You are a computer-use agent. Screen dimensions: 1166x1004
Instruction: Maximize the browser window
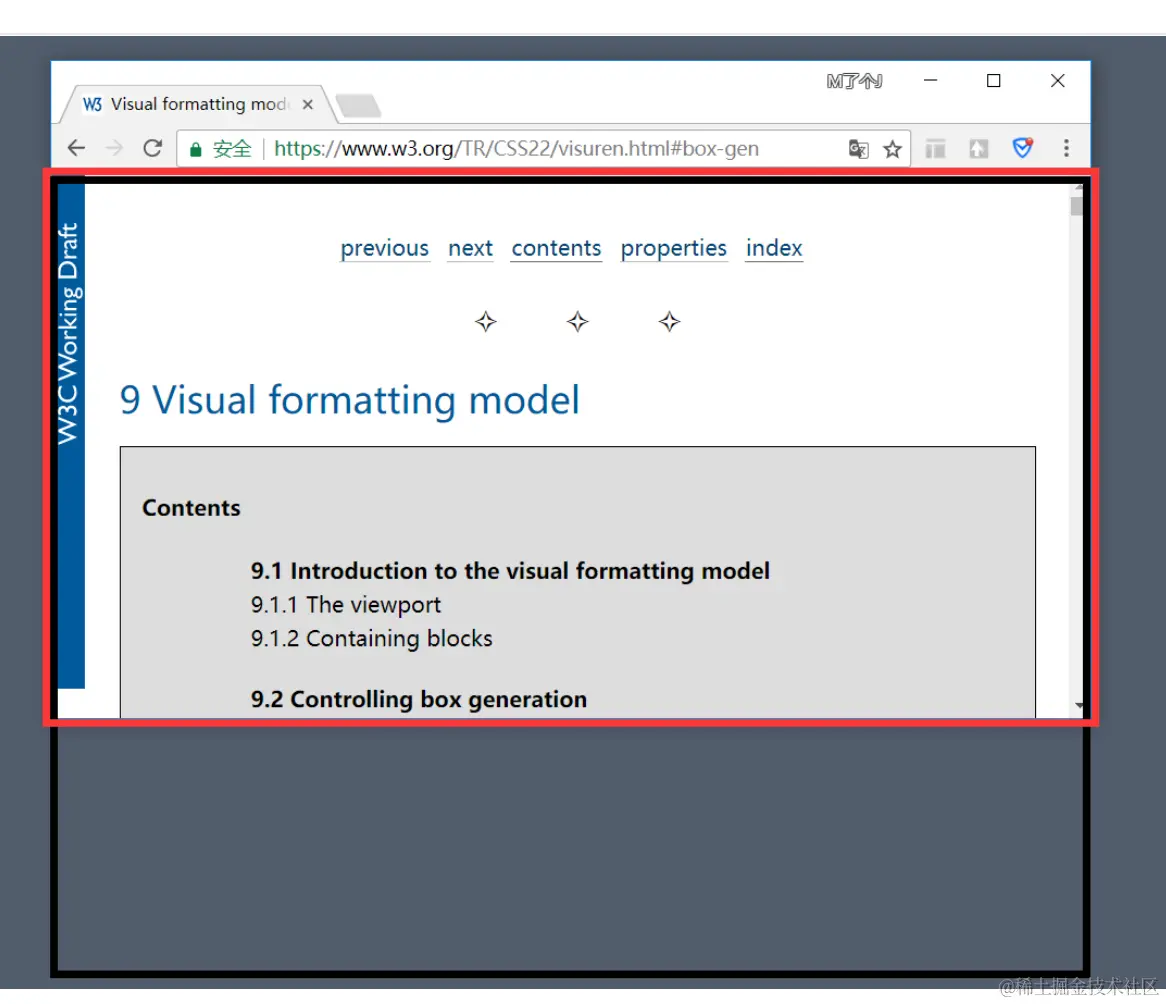[993, 80]
